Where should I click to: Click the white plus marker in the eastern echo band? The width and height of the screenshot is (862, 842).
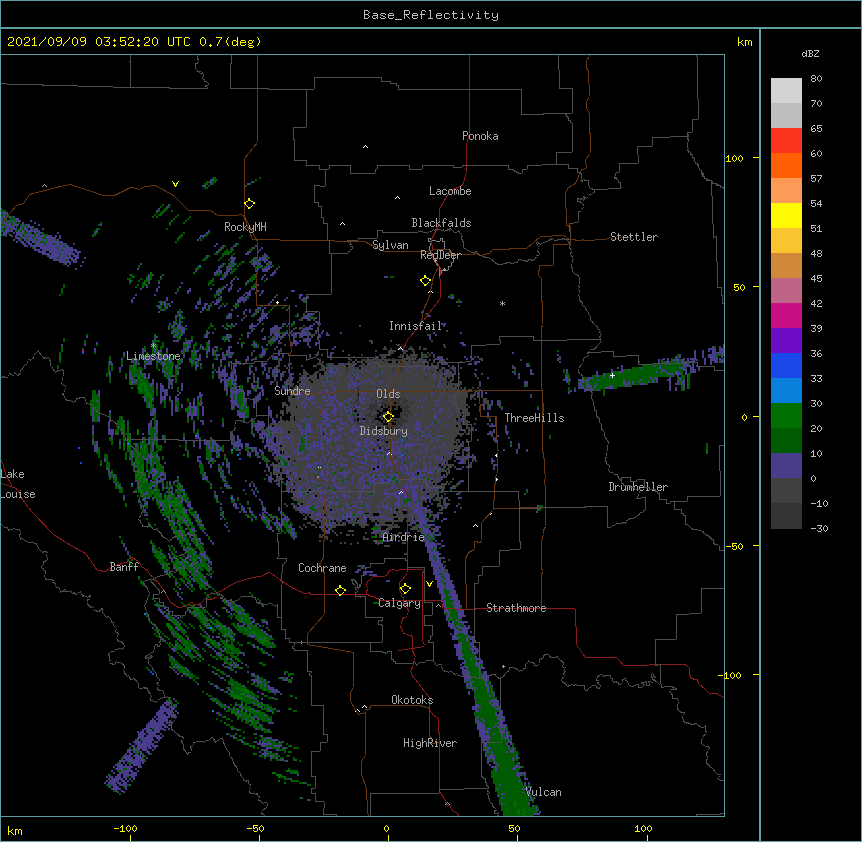point(612,375)
